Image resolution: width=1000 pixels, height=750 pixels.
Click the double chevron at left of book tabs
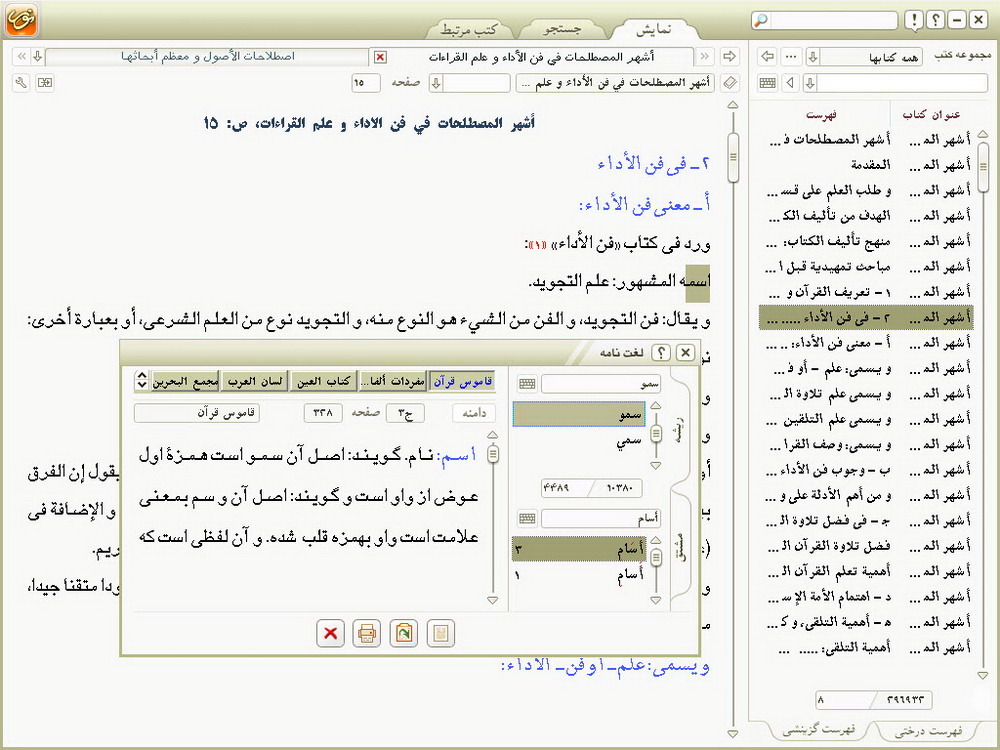tap(22, 57)
